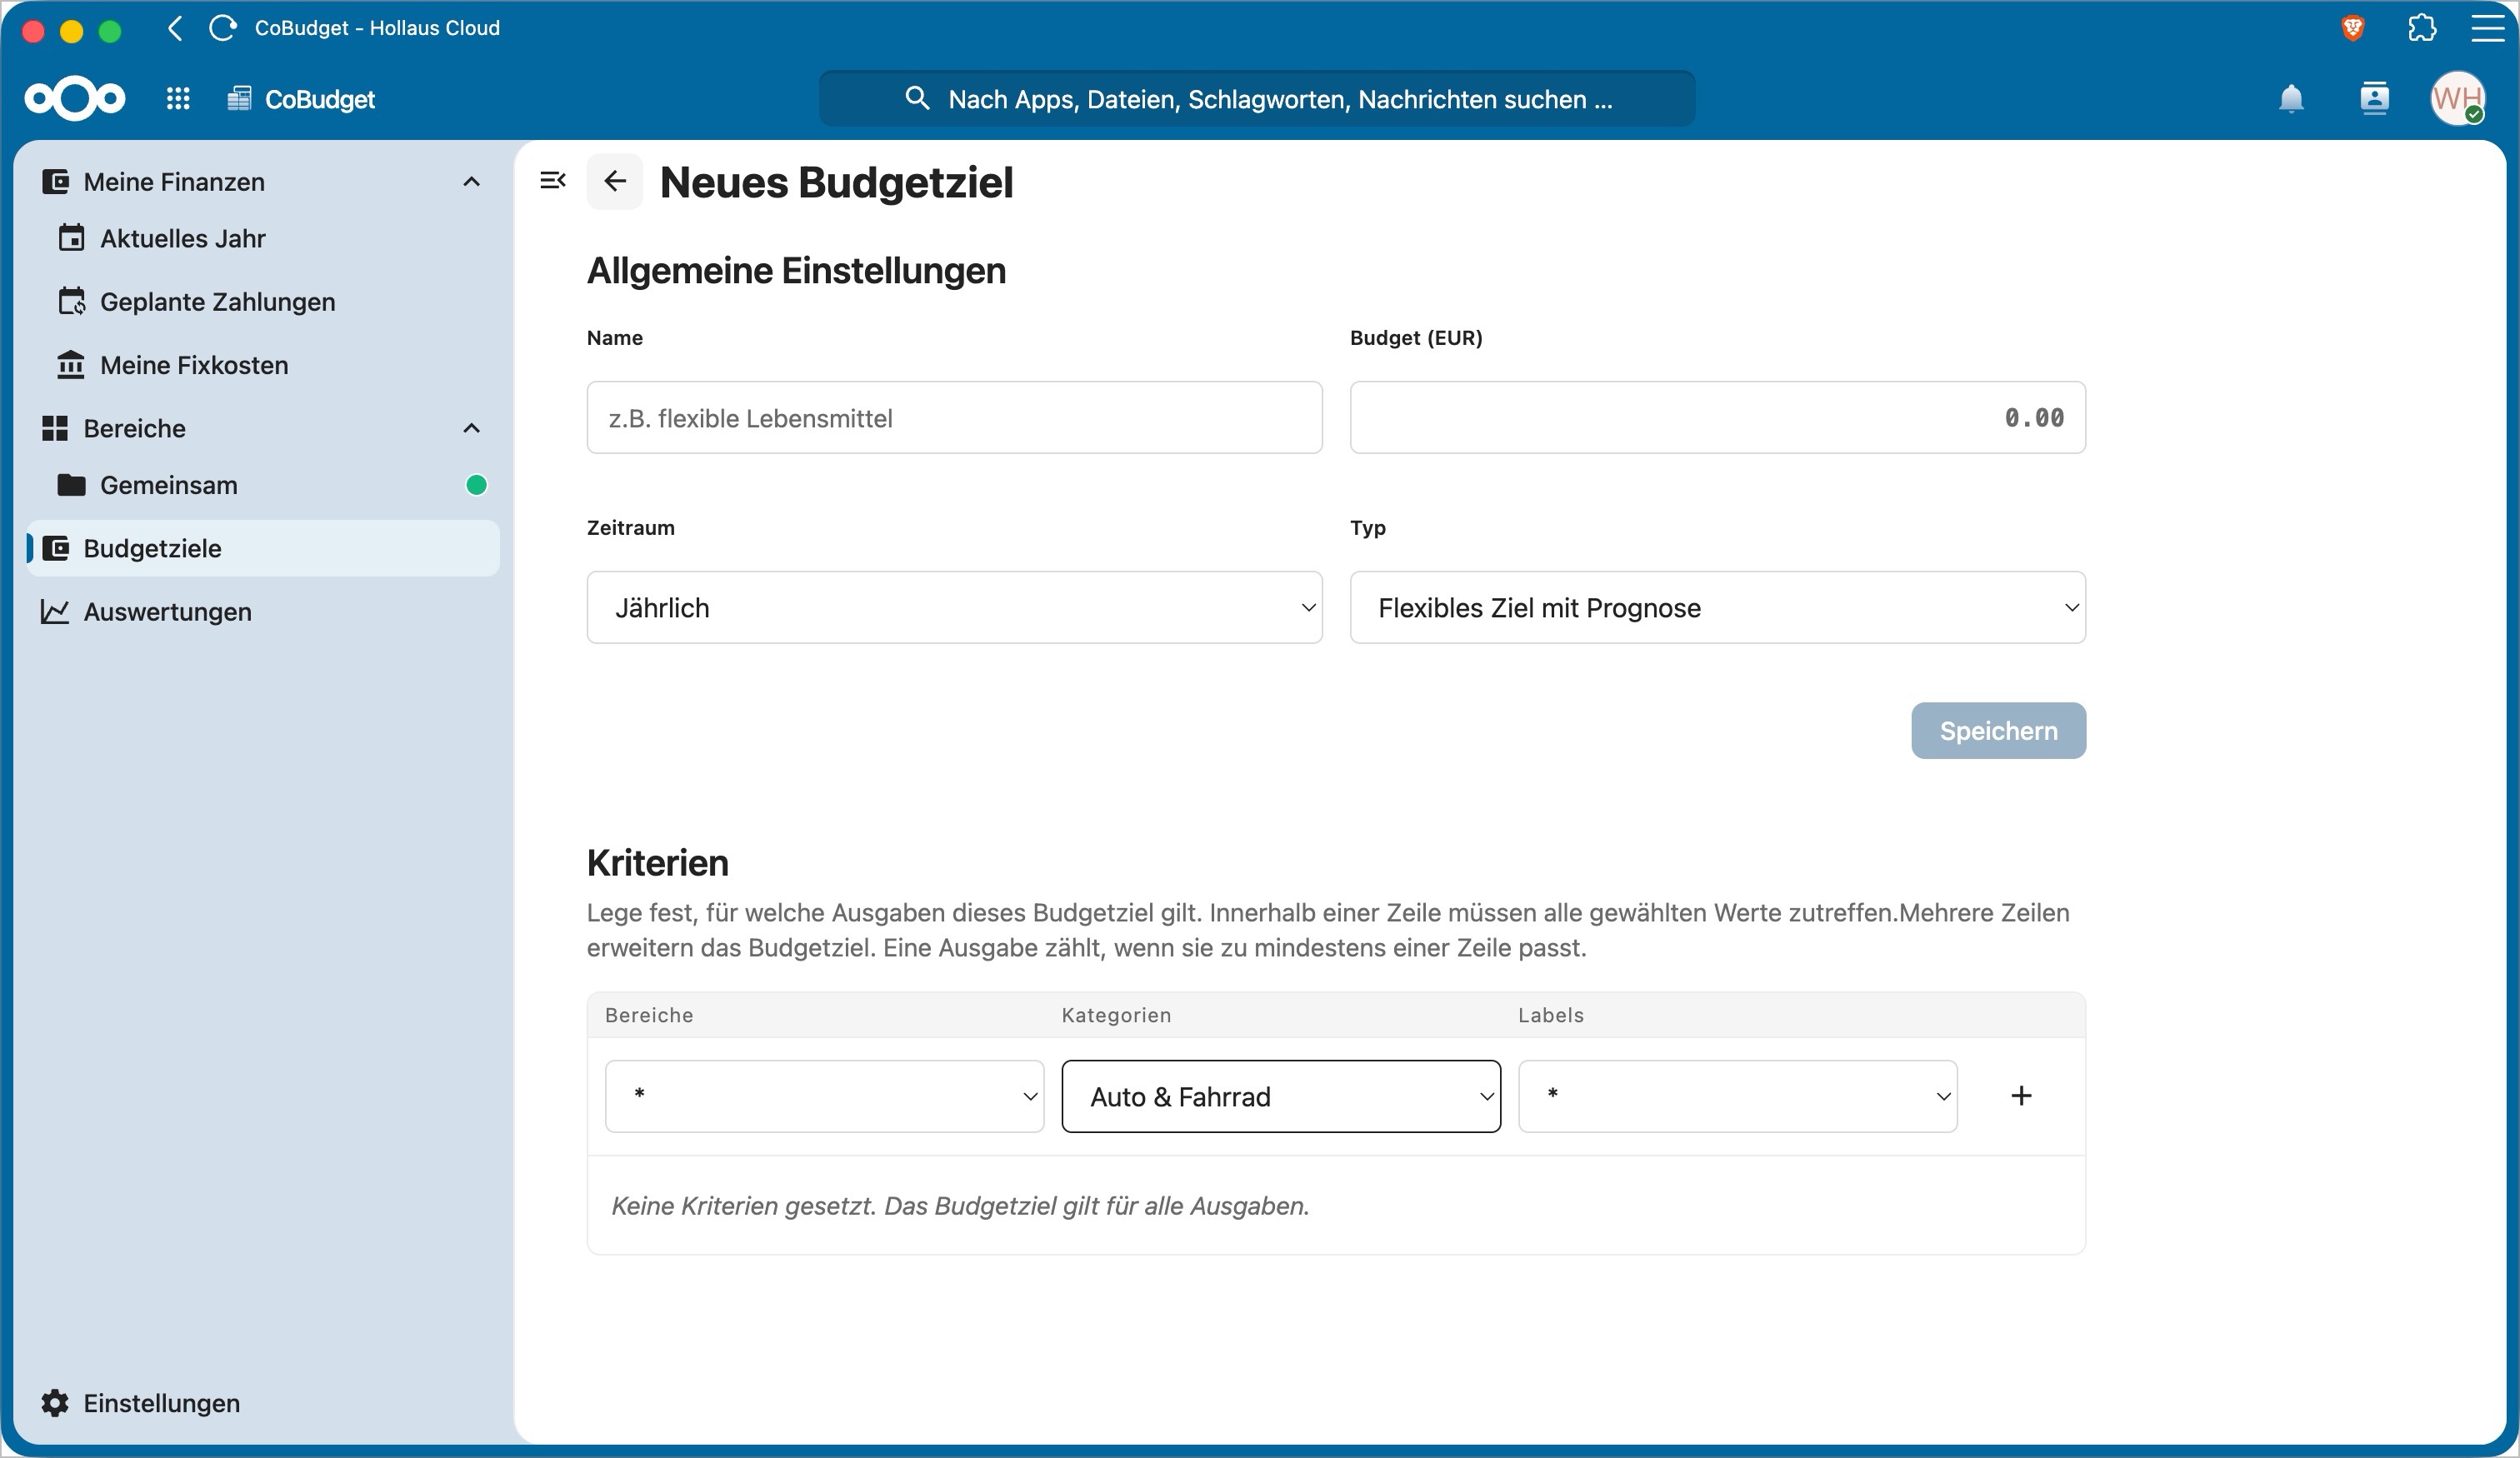Open the browser extensions puzzle icon
The image size is (2520, 1458).
[2422, 28]
